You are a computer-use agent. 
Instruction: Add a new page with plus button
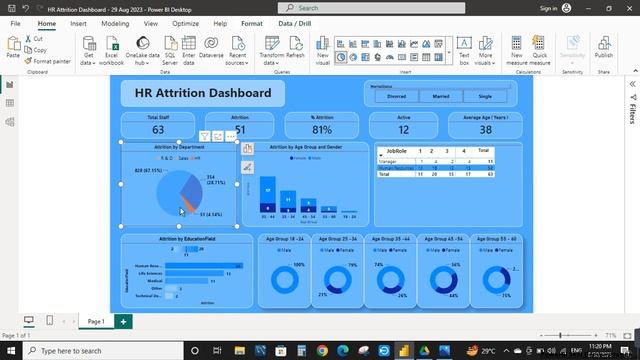coord(123,322)
